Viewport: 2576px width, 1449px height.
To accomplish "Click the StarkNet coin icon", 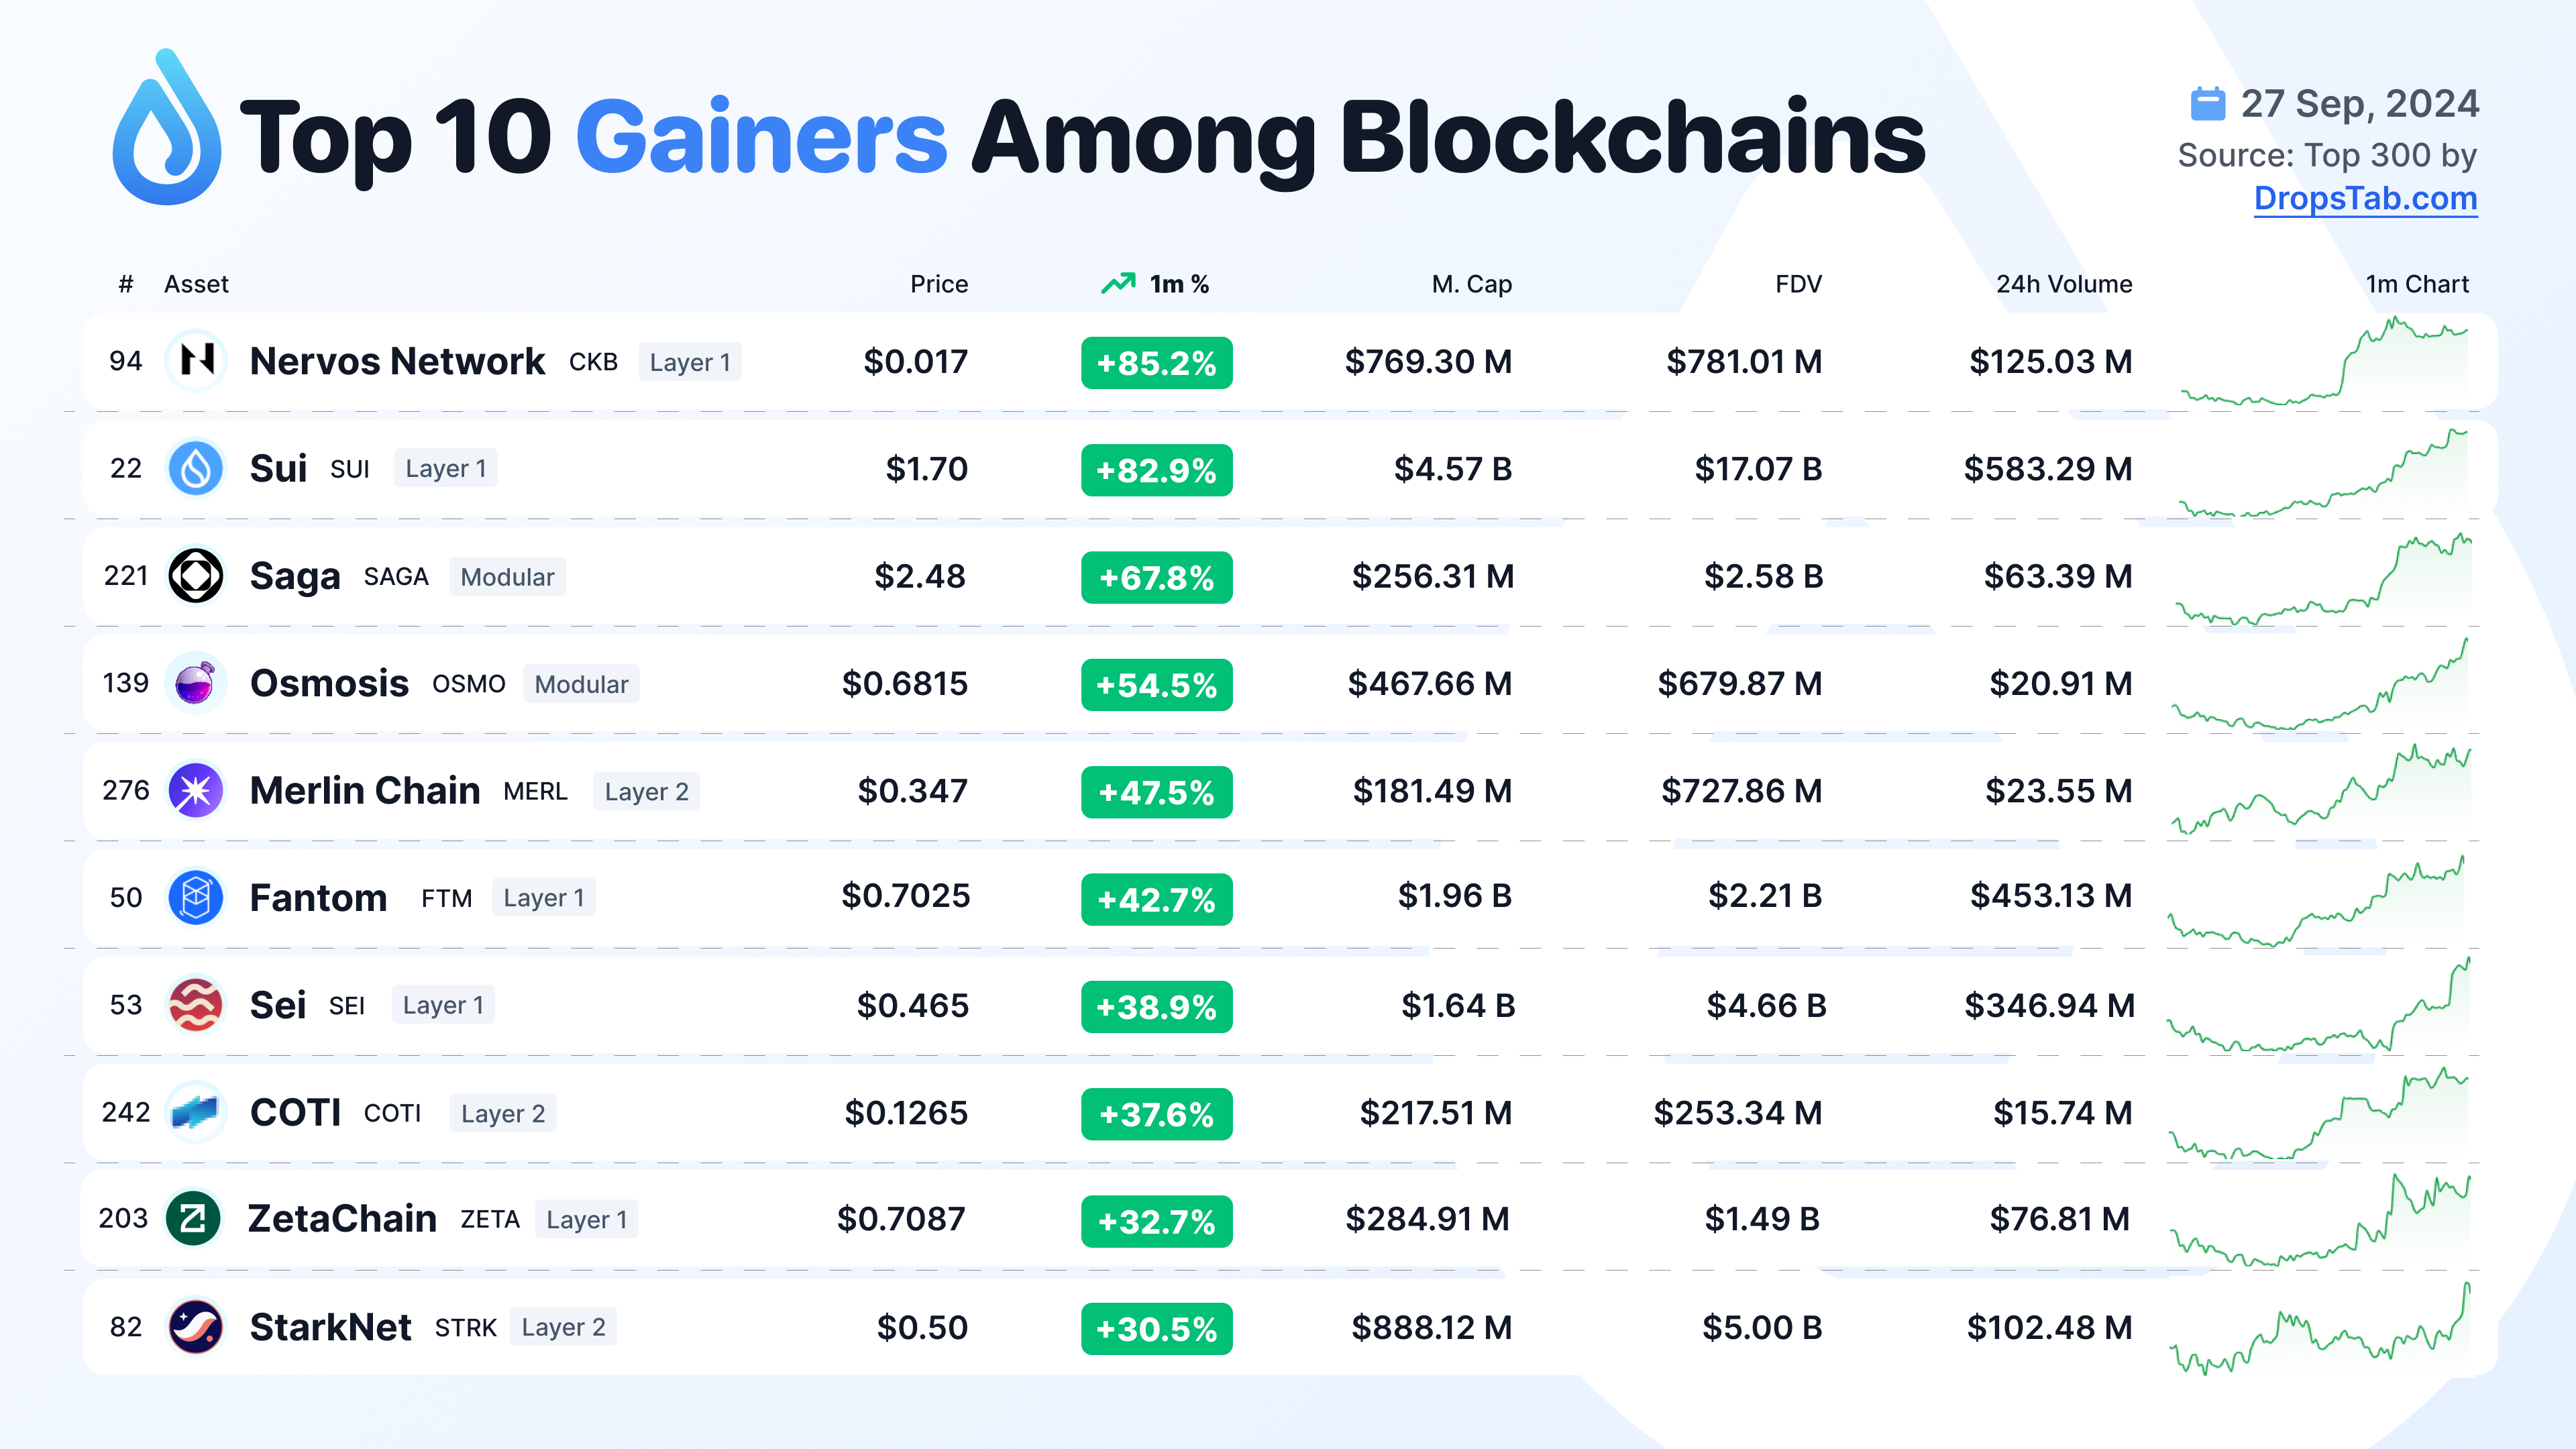I will (196, 1327).
